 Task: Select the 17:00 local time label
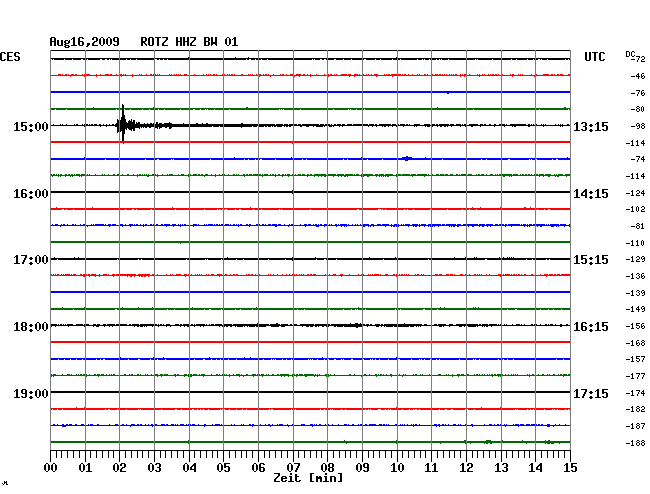30,260
